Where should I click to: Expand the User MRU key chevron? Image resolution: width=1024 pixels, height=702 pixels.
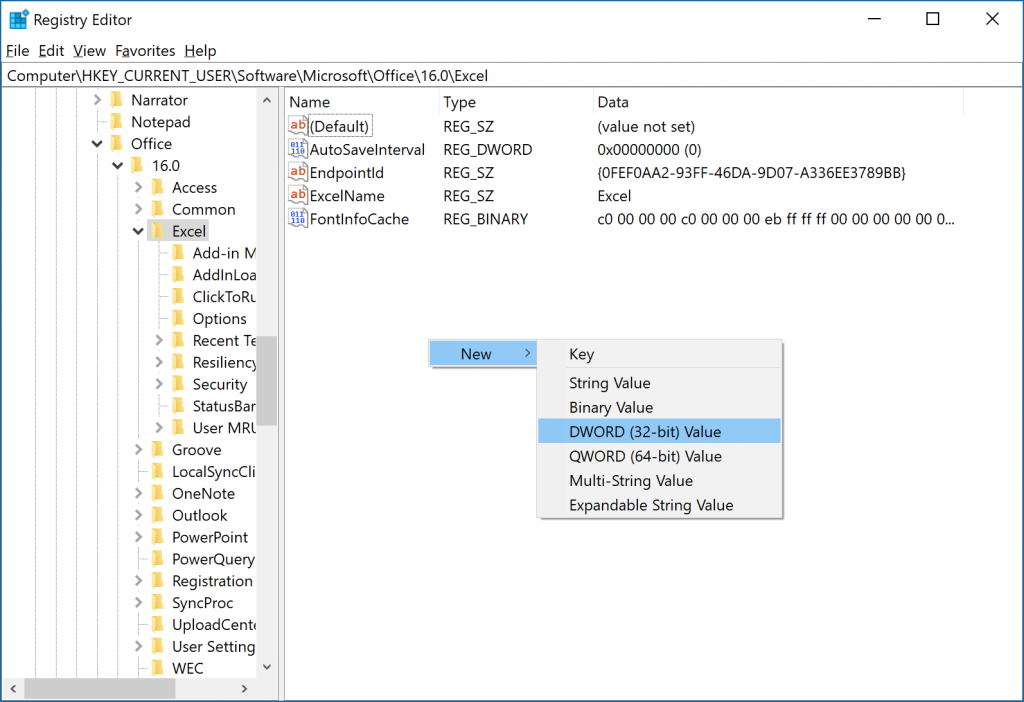(159, 428)
